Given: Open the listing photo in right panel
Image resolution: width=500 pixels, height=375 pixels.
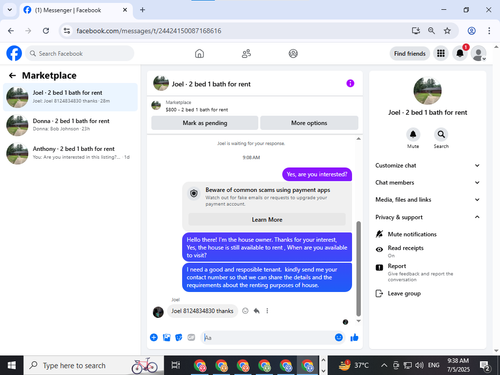Looking at the screenshot, I should [x=427, y=91].
